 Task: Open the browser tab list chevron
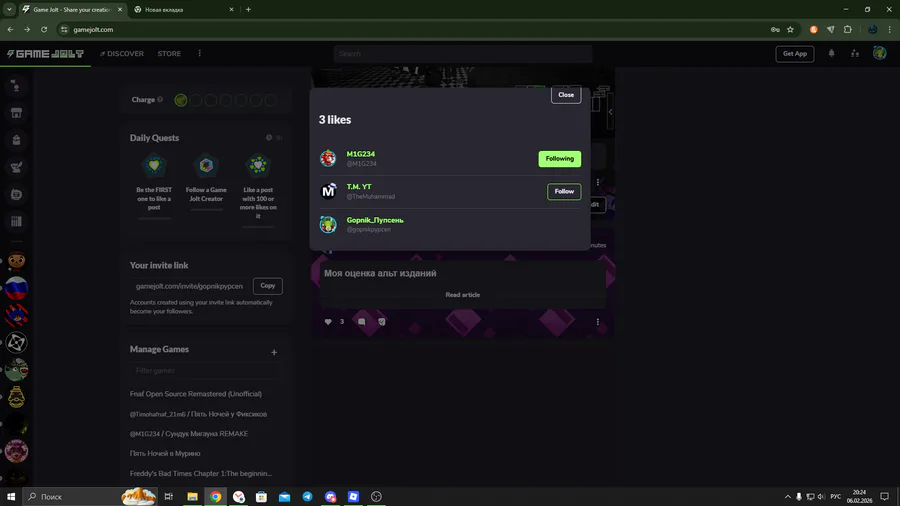point(9,10)
